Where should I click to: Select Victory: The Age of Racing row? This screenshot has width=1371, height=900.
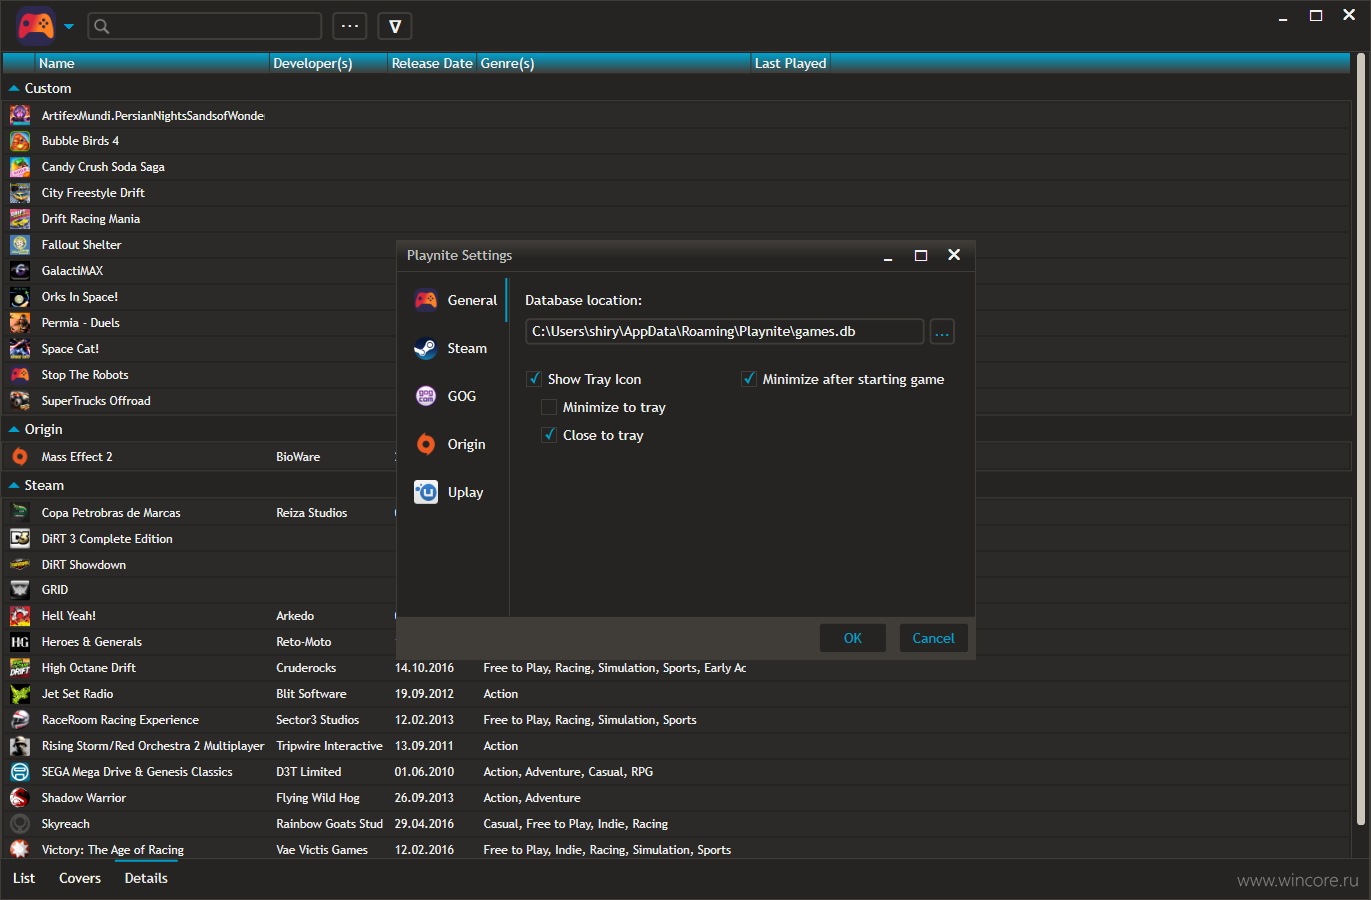[676, 850]
